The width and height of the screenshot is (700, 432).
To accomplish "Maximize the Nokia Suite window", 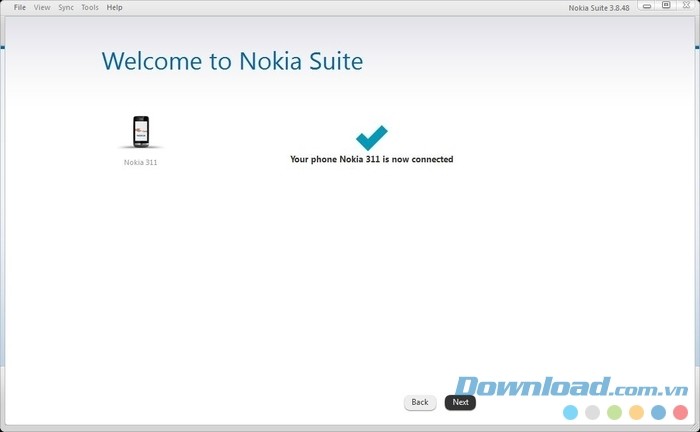I will click(666, 5).
